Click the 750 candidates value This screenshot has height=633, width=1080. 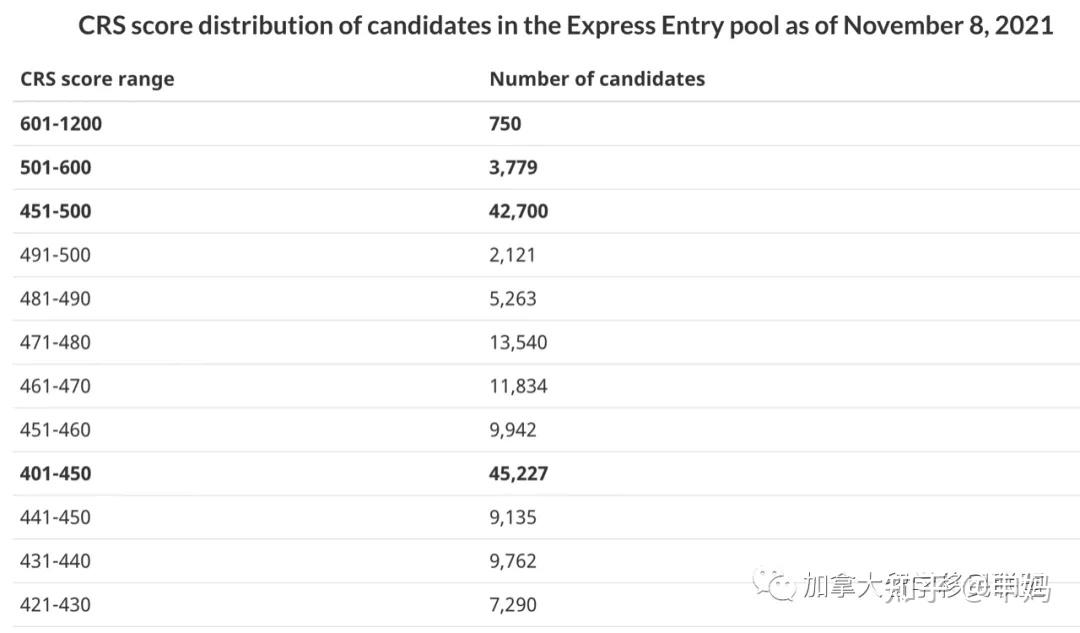tap(505, 124)
